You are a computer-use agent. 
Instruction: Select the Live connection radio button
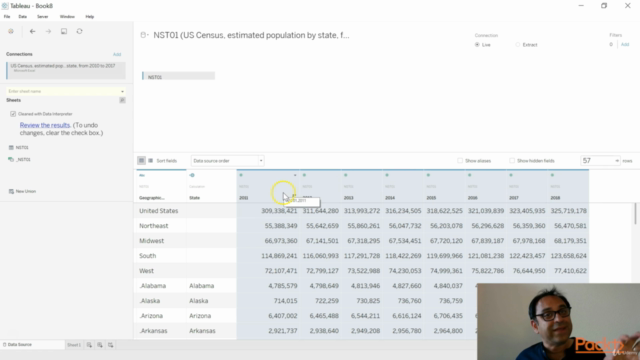[x=477, y=44]
